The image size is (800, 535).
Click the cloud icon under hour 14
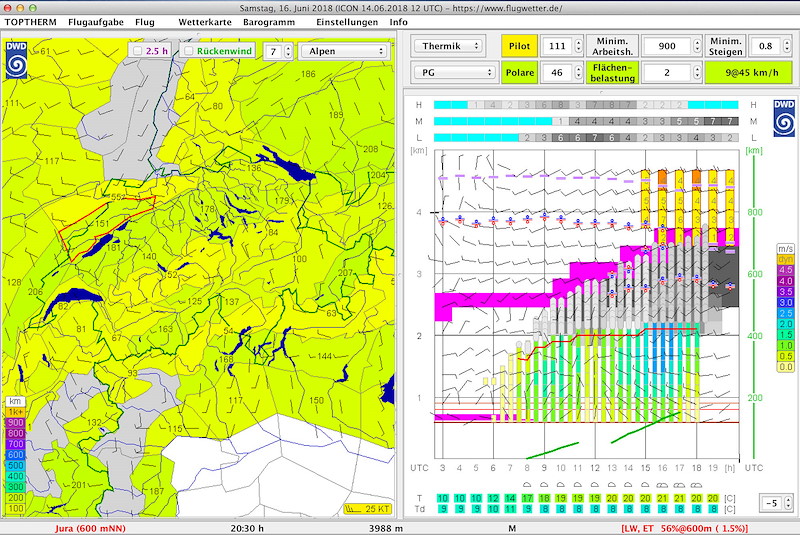629,485
